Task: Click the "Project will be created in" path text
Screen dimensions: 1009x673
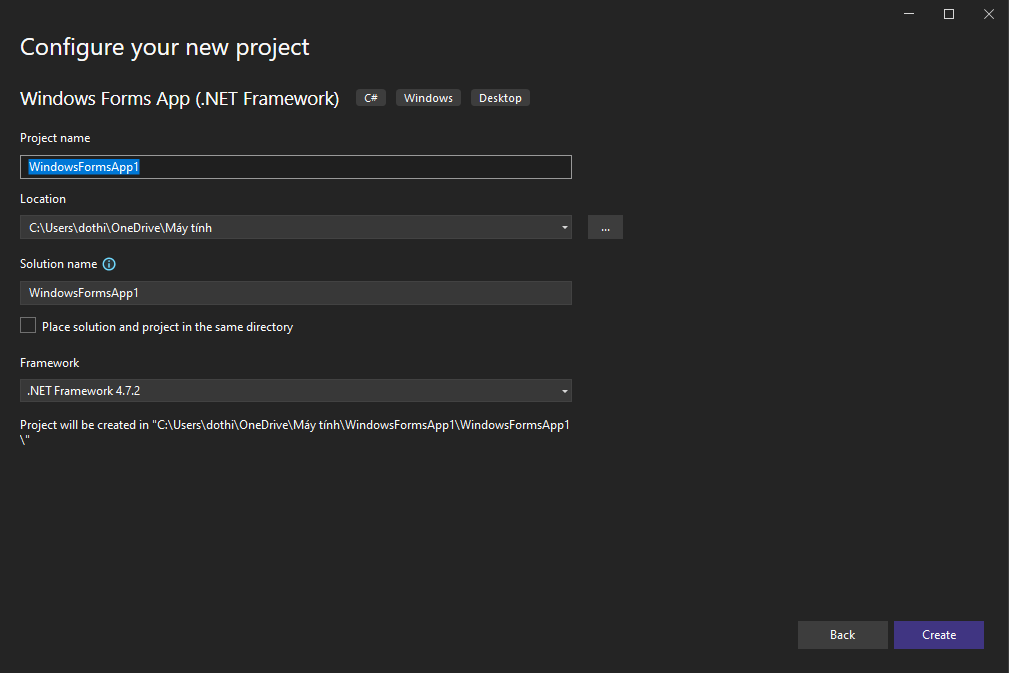Action: (x=295, y=425)
